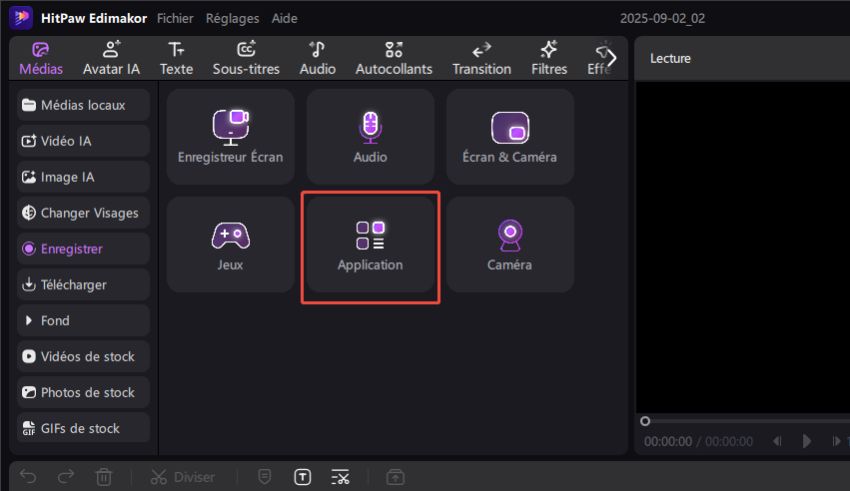Click the export box icon in toolbar

[x=395, y=477]
